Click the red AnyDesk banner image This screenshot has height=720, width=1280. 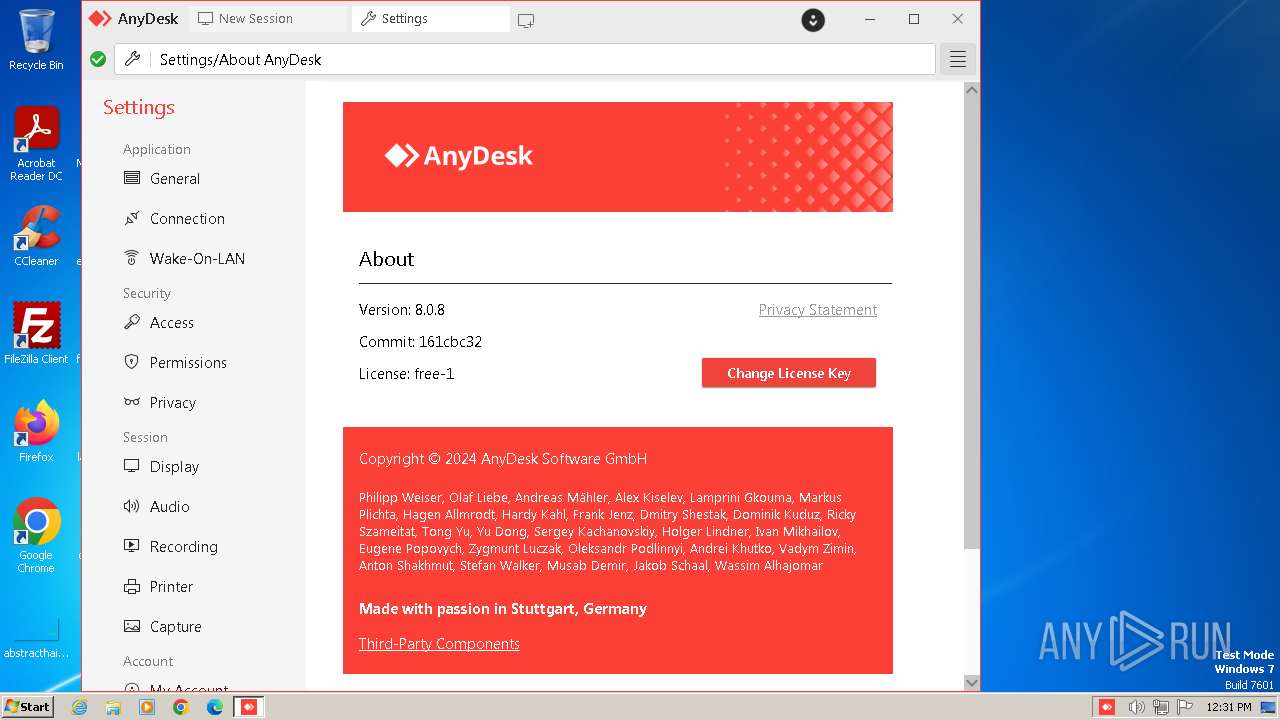(x=618, y=157)
